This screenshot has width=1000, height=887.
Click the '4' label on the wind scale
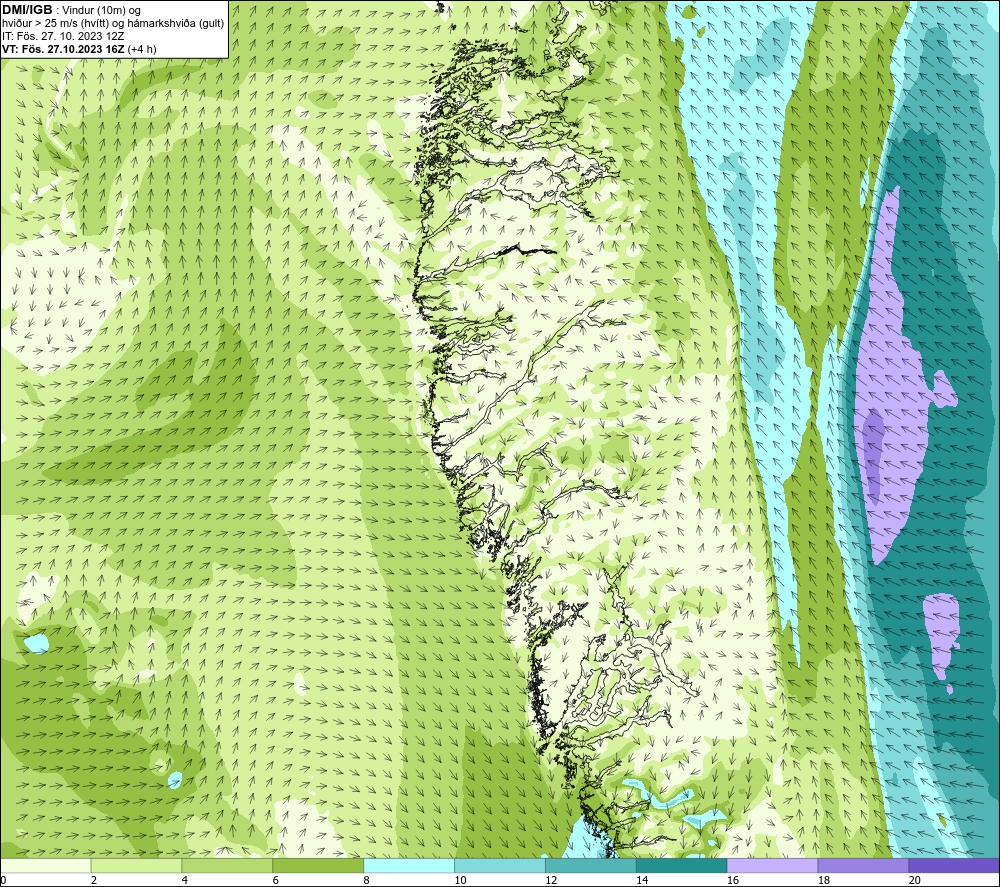coord(185,880)
